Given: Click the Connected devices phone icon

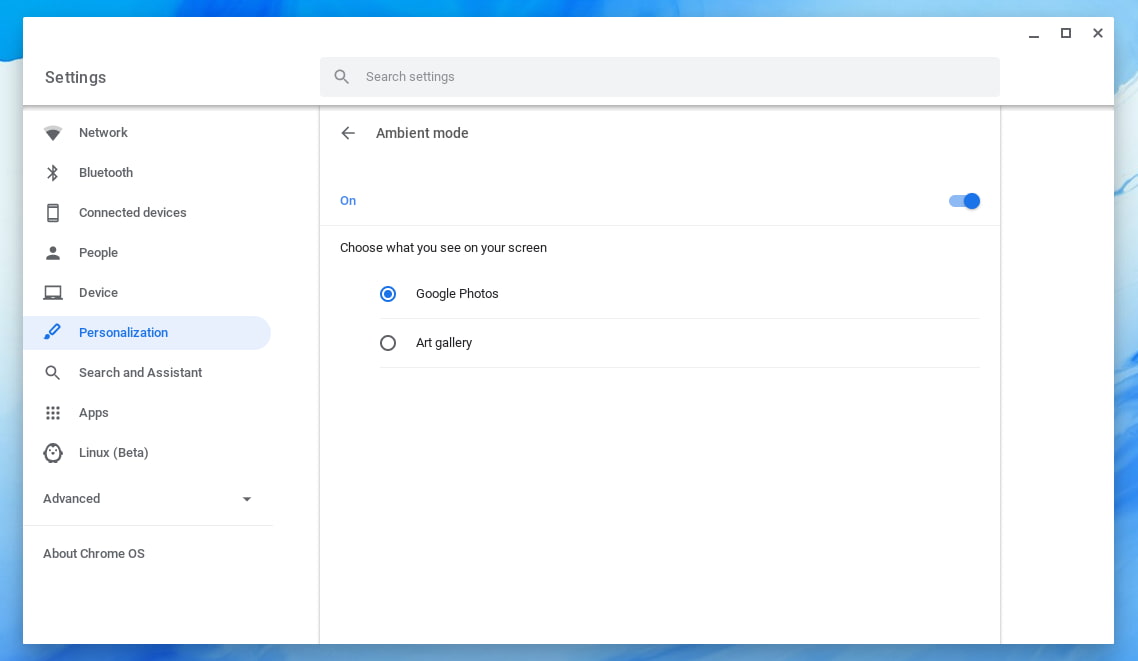Looking at the screenshot, I should coord(52,212).
